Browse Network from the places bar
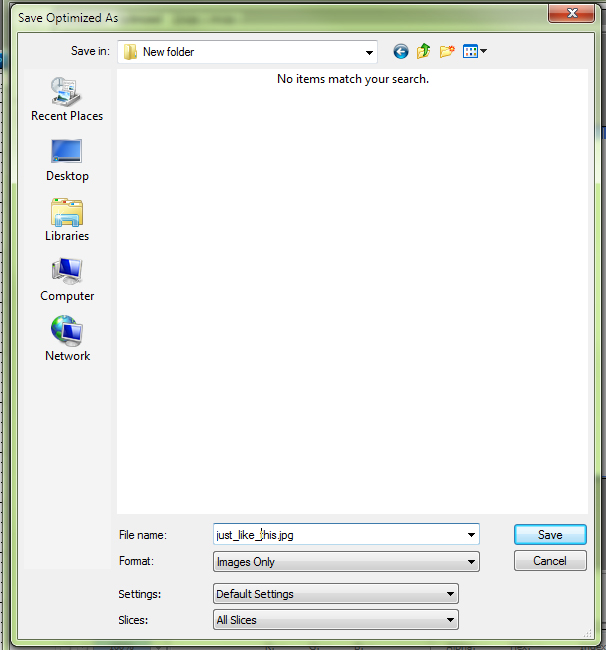Screen dimensions: 606x650 click(x=67, y=339)
